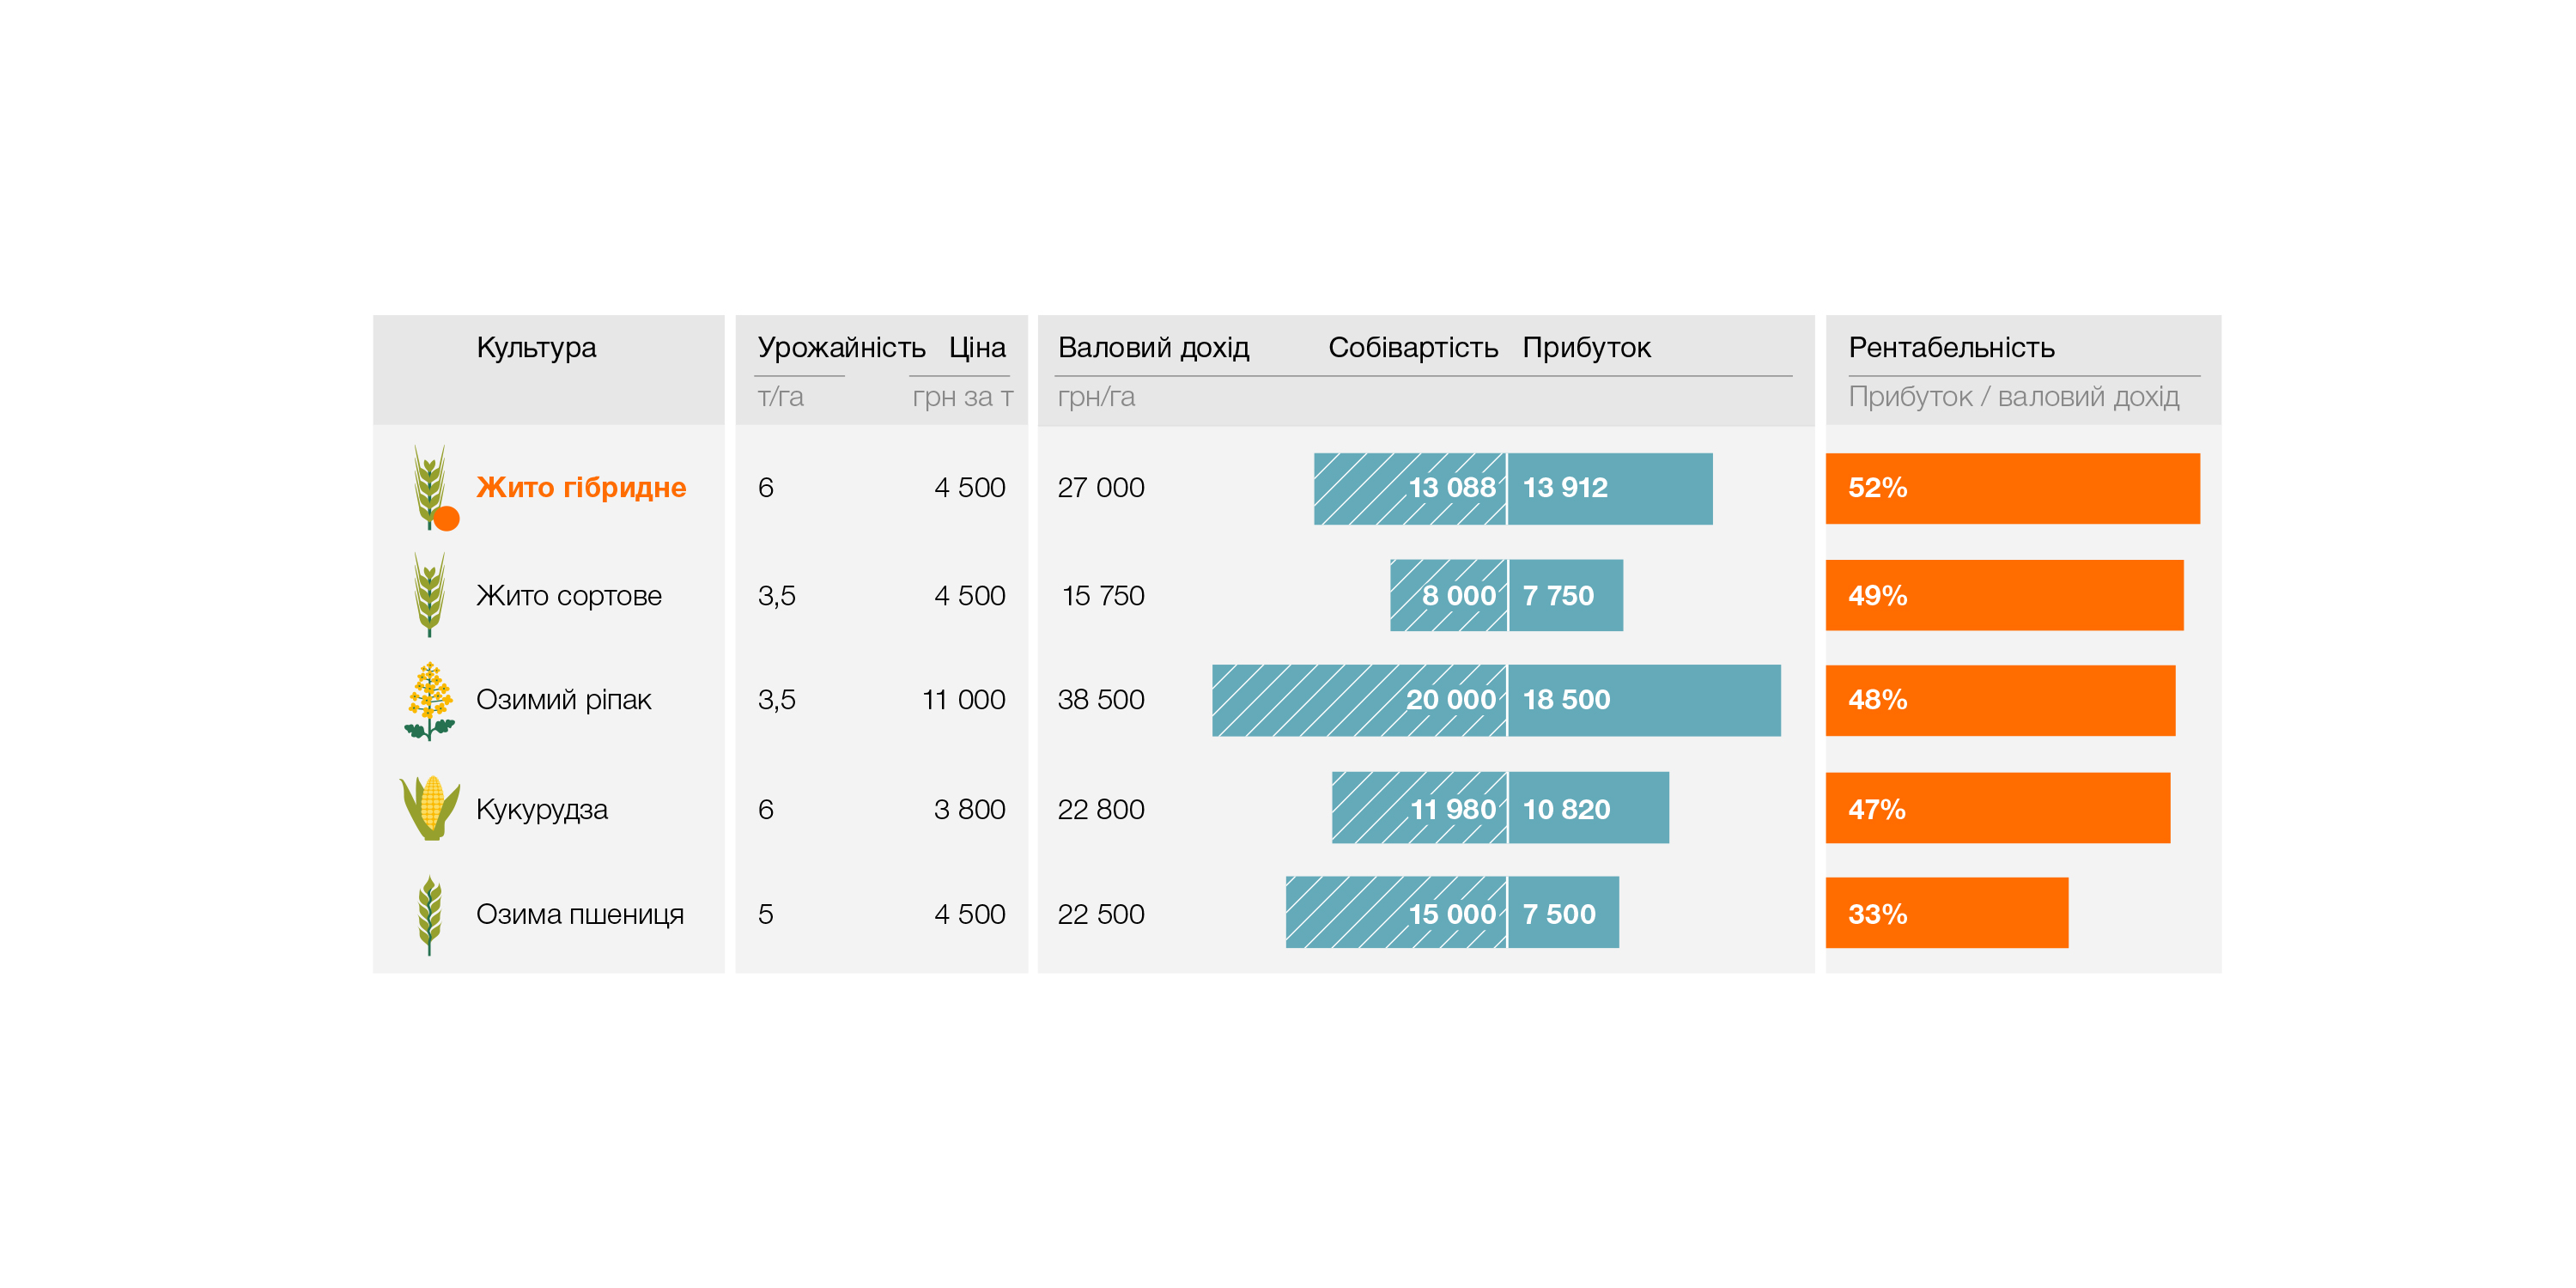Screen dimensions: 2576x1288
Task: Click varietal rye's yield value 3,5
Action: coord(777,595)
